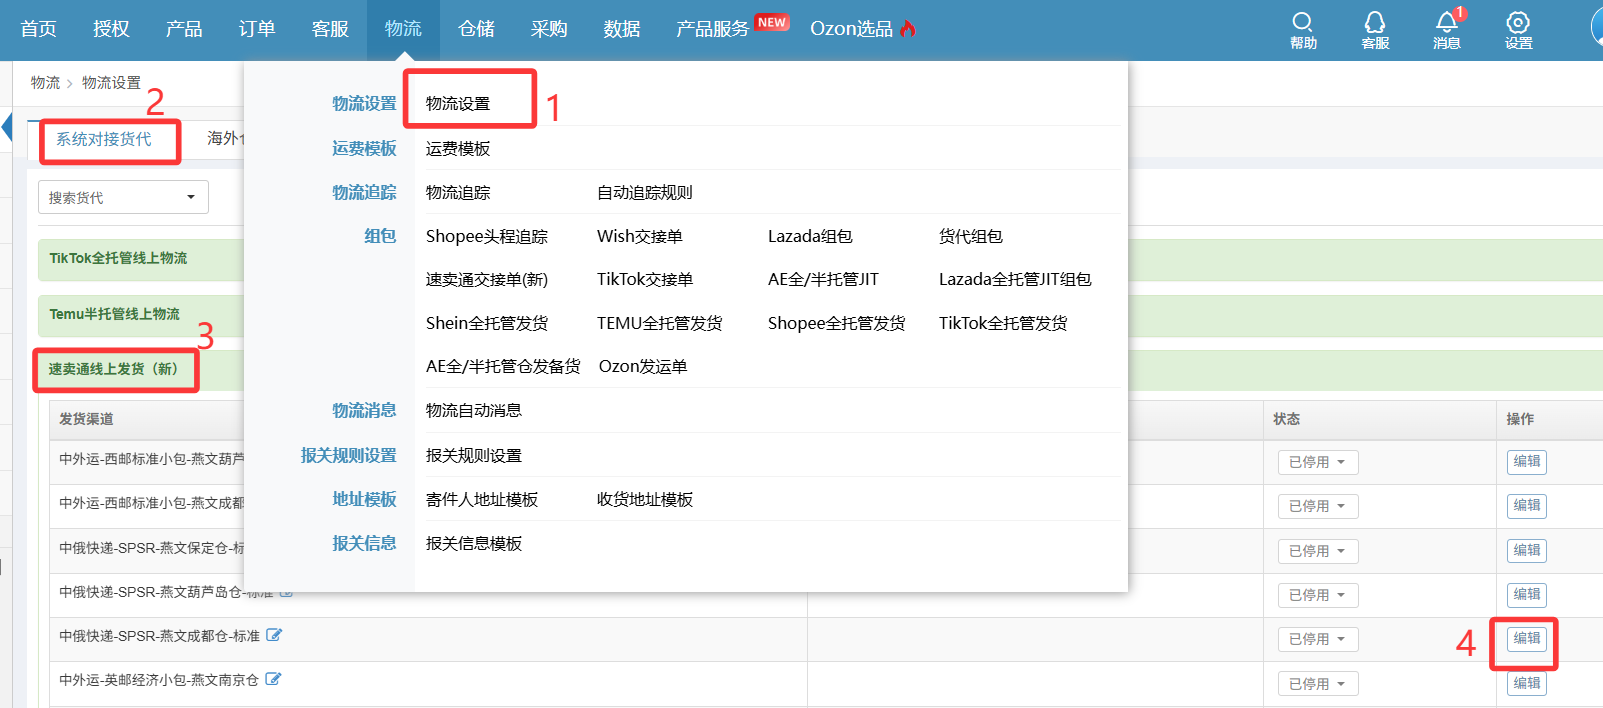Open the 客服 headset icon in header
1603x708 pixels.
1375,30
